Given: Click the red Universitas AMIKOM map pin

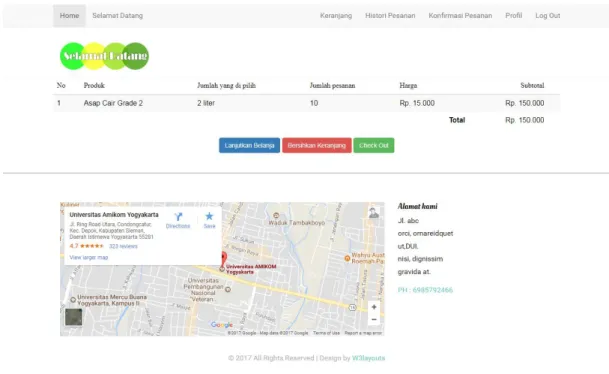Looking at the screenshot, I should [x=224, y=258].
